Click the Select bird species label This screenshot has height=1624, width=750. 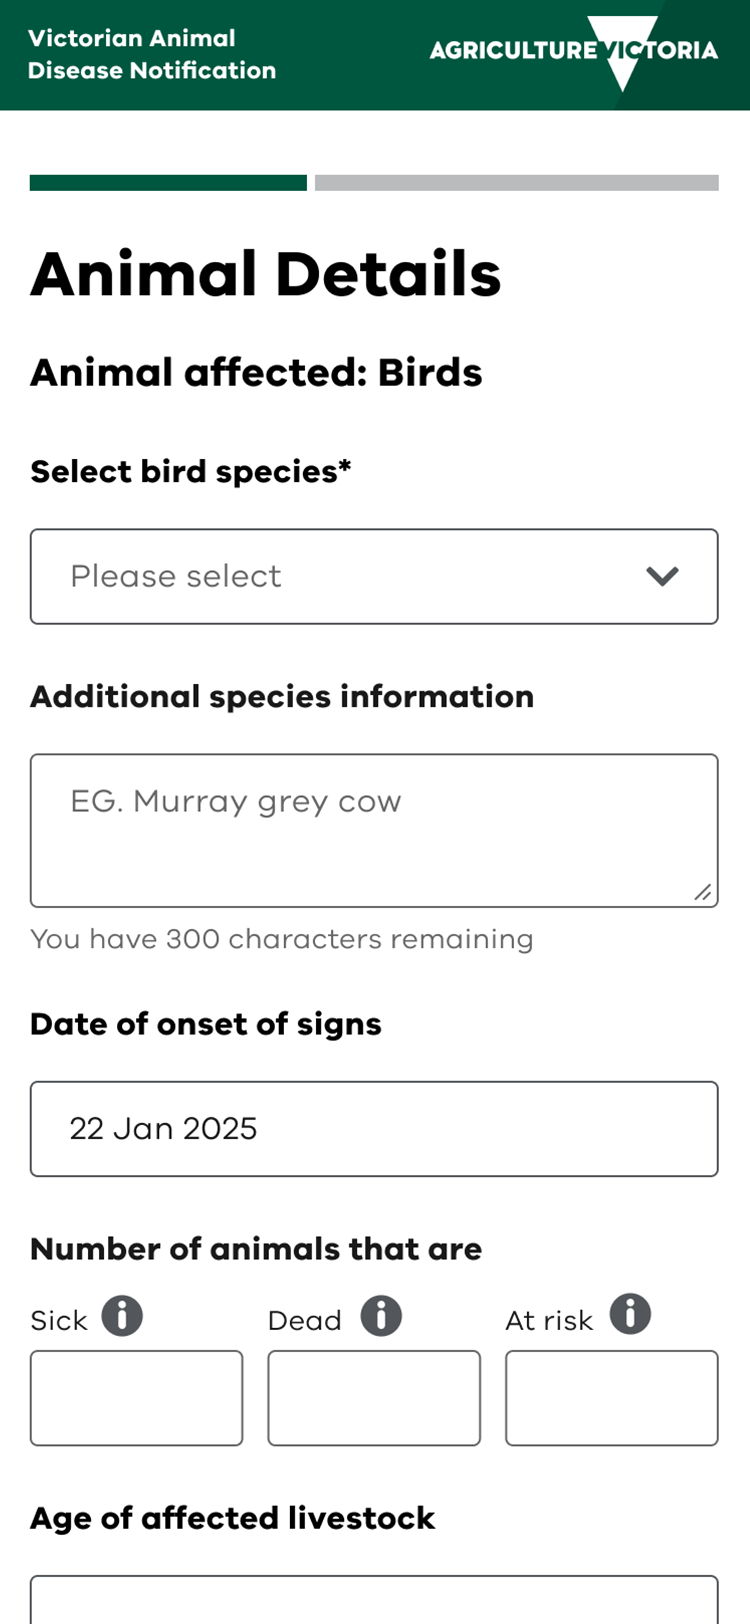[x=190, y=471]
